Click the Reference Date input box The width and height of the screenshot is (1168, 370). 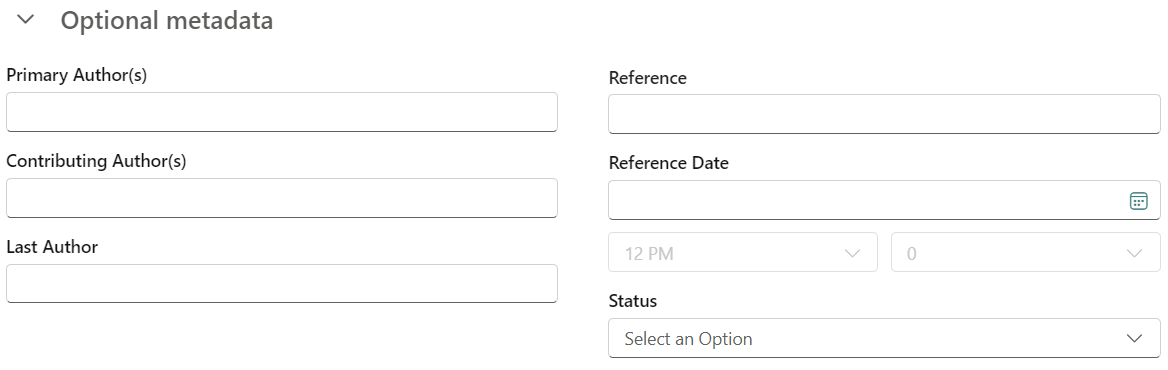click(x=884, y=200)
